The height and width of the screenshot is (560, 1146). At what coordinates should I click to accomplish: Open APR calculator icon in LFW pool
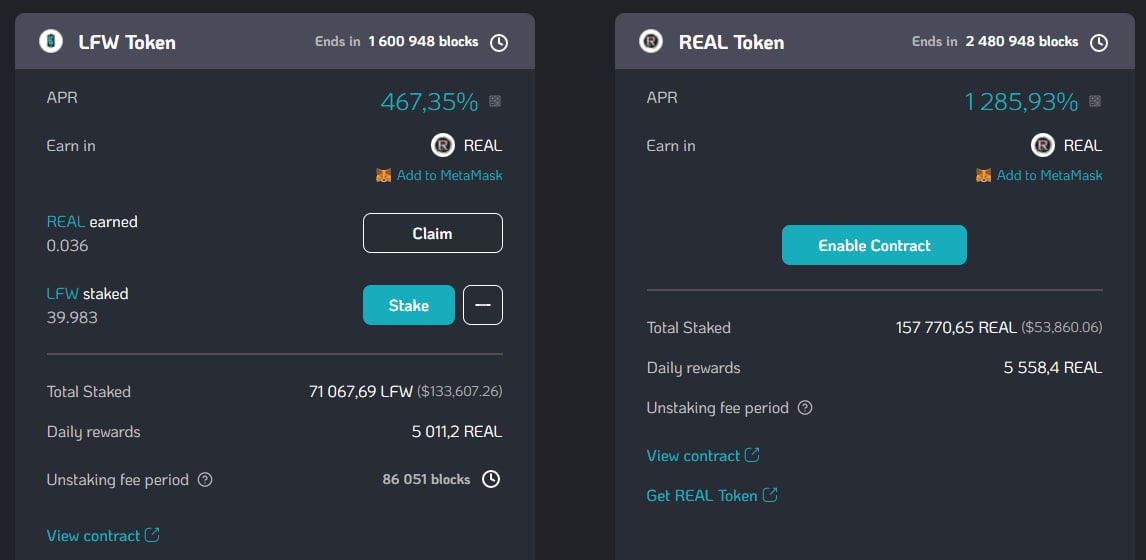495,101
